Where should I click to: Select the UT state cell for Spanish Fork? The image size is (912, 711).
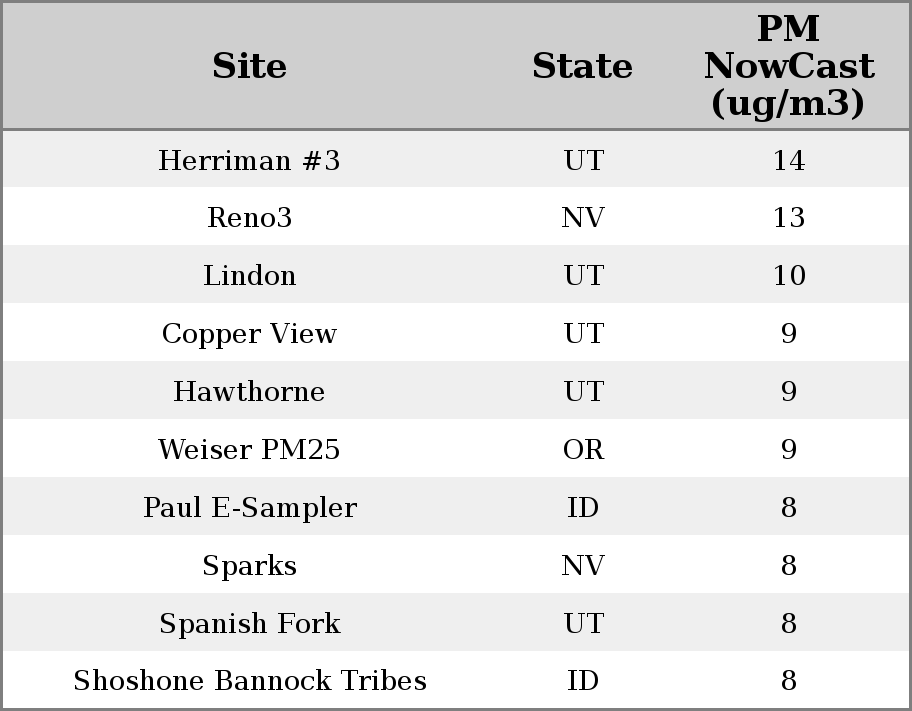pyautogui.click(x=583, y=624)
